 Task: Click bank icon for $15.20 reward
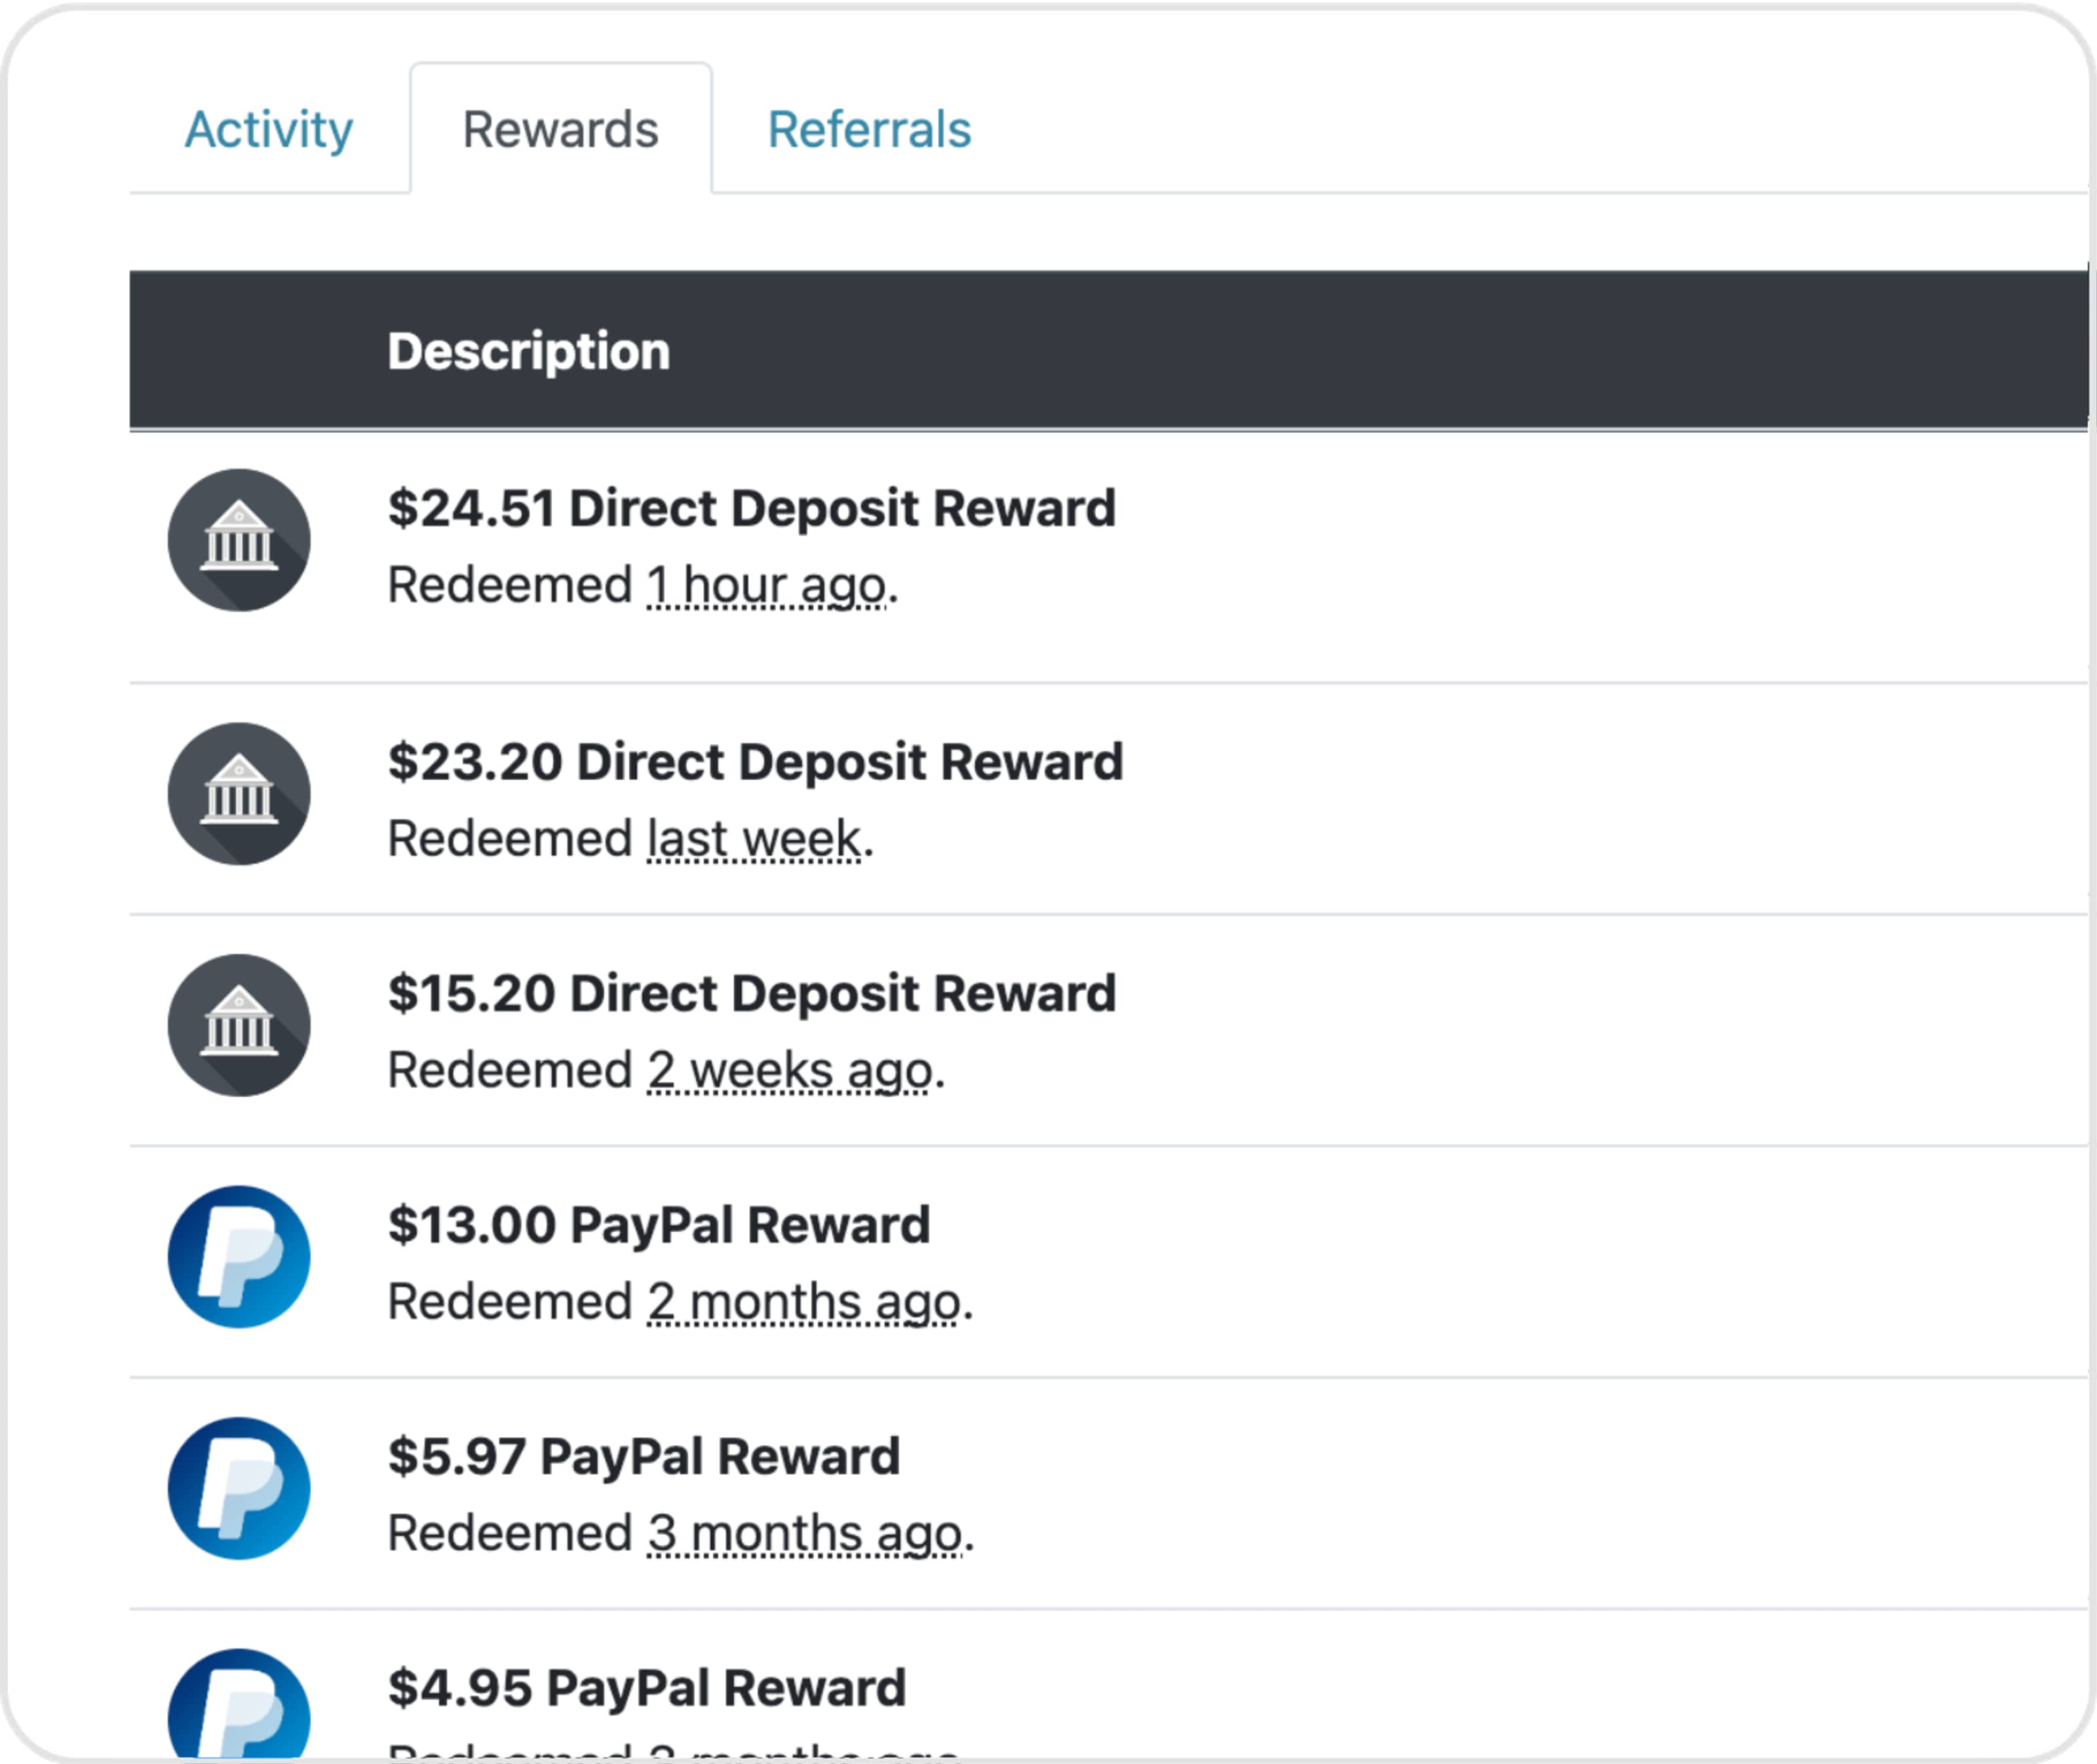pyautogui.click(x=239, y=1025)
